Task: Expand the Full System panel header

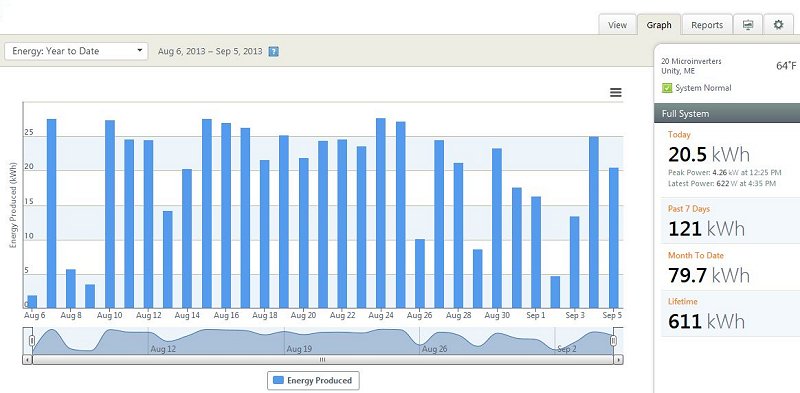Action: 727,113
